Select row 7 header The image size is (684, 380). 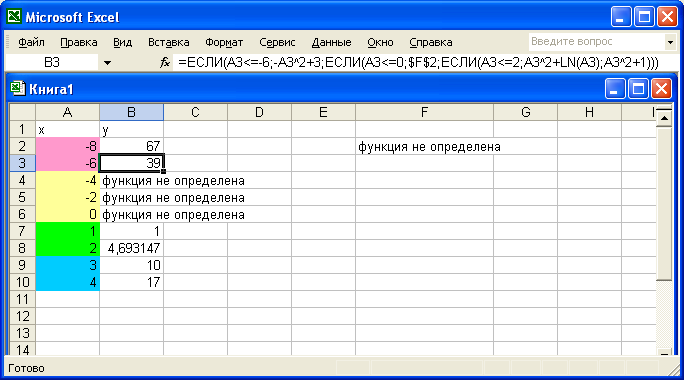pos(22,231)
